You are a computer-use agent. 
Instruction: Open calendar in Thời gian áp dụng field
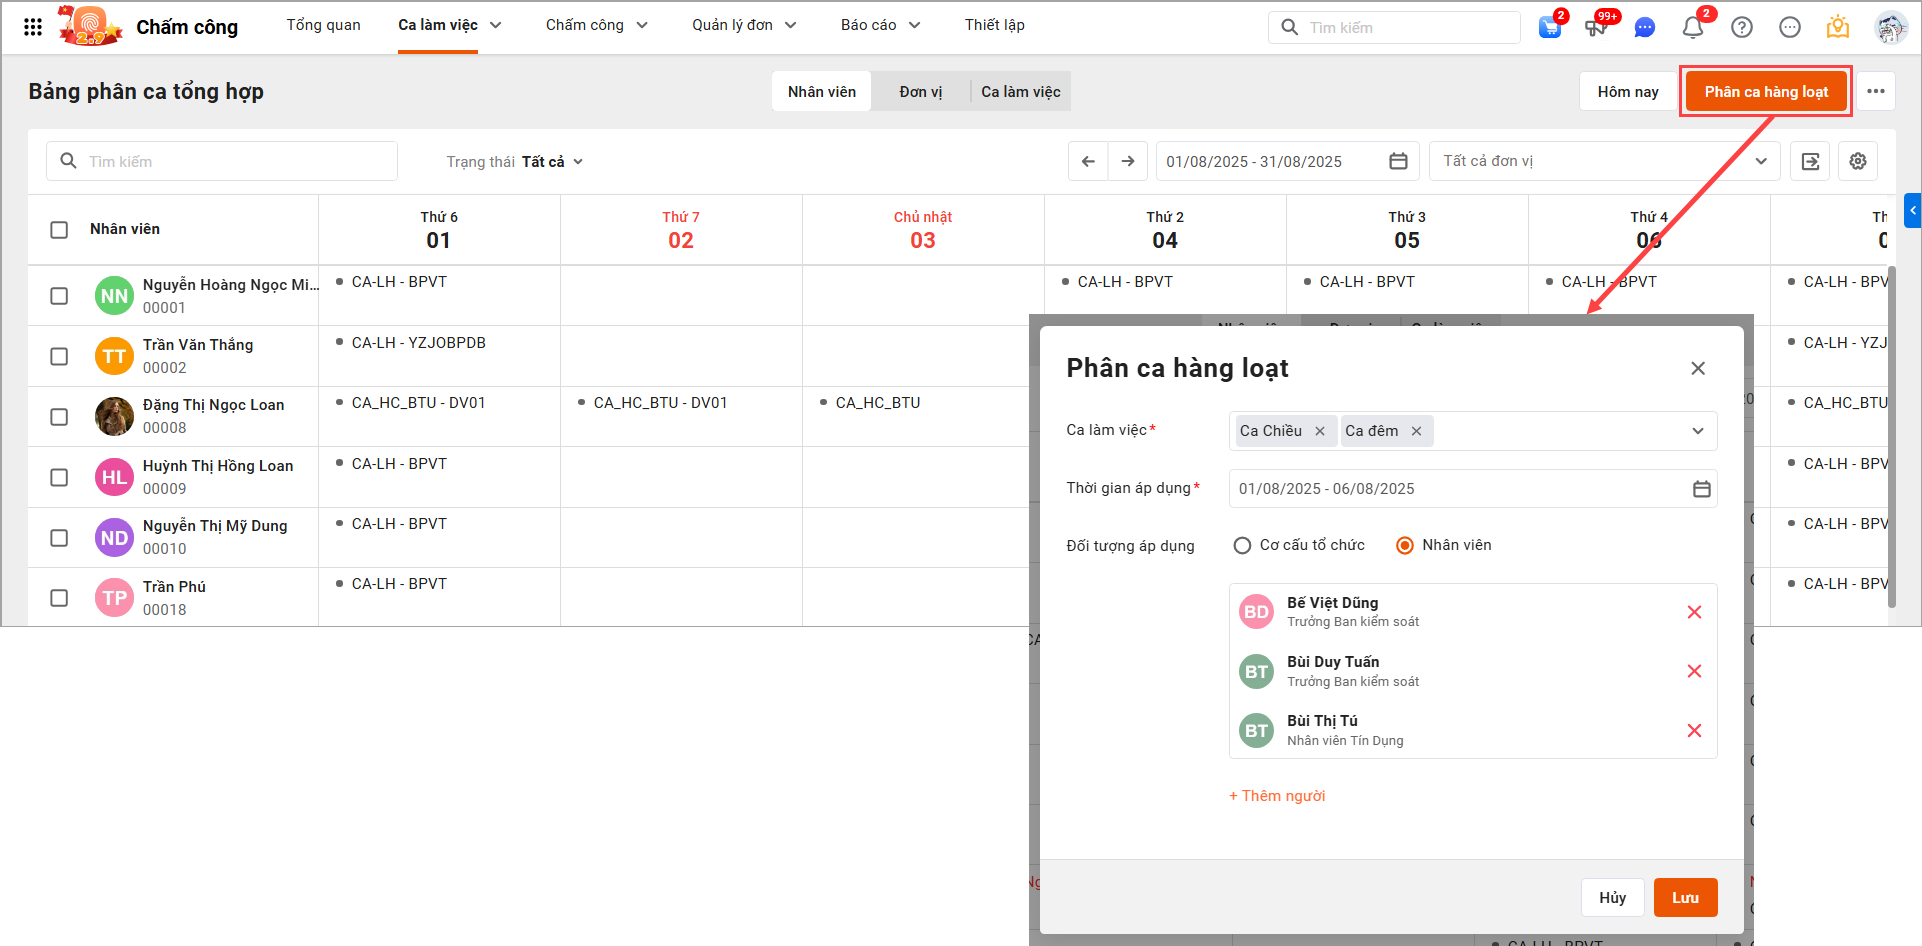[1701, 489]
